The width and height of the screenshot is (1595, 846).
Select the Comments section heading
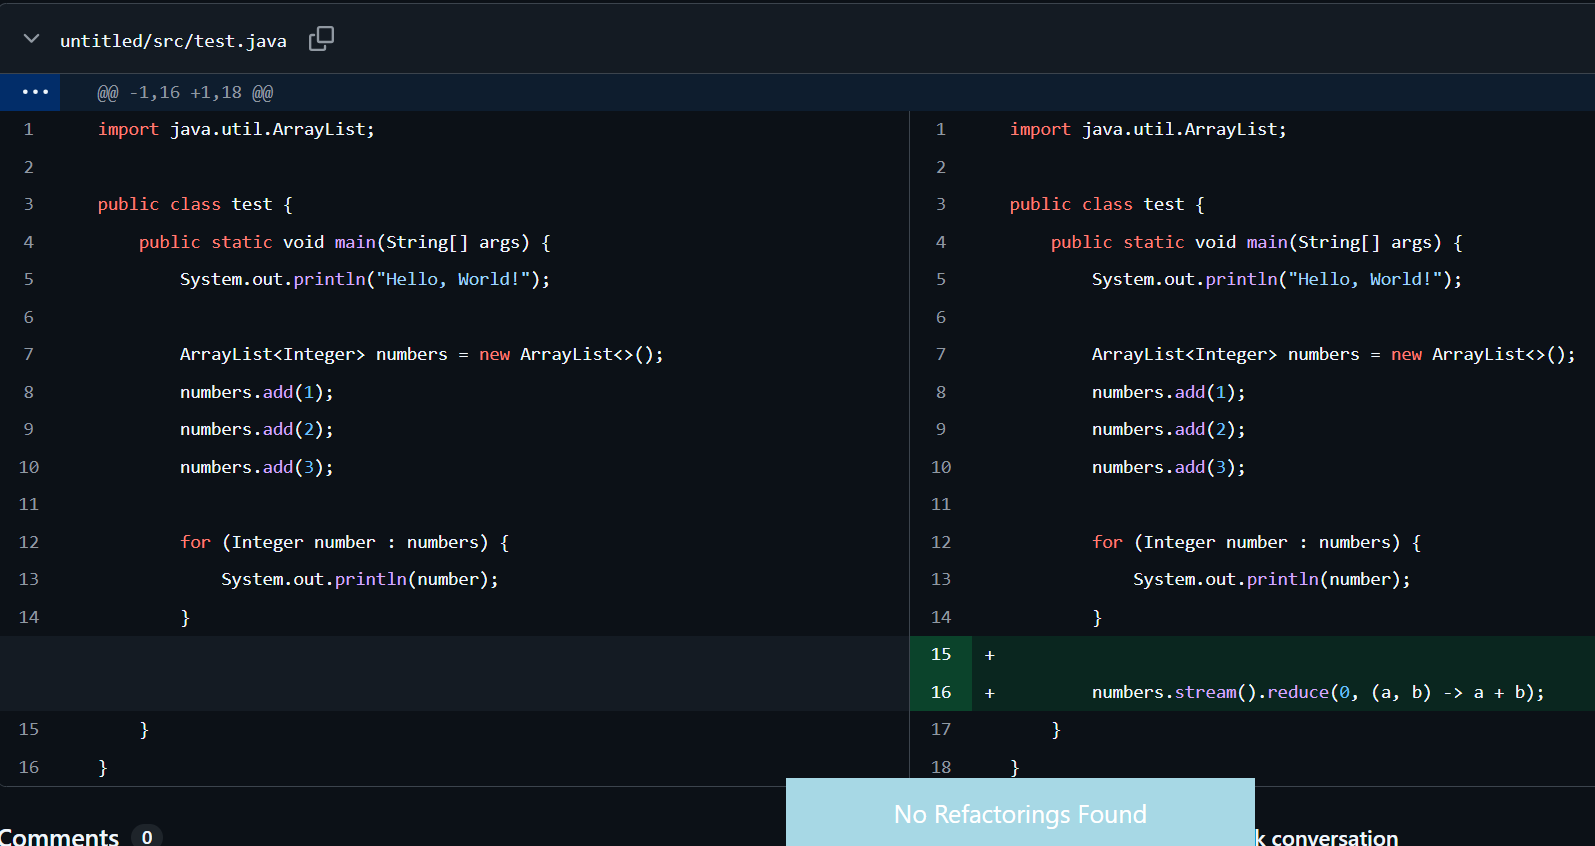pyautogui.click(x=60, y=836)
